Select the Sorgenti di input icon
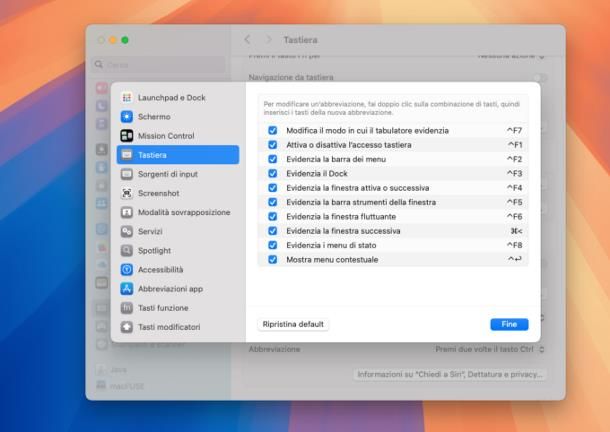610x432 pixels. tap(127, 174)
